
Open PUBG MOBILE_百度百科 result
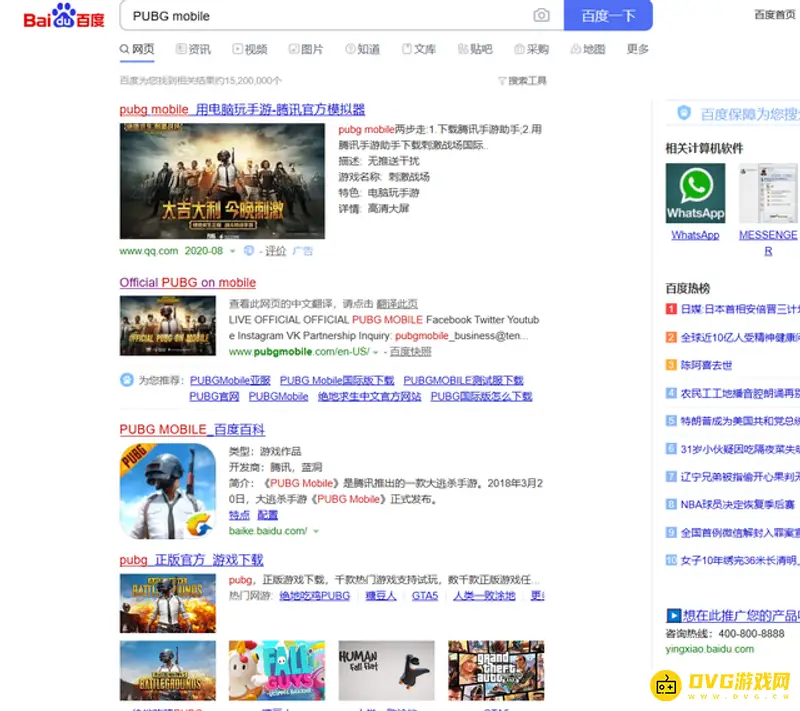click(x=192, y=429)
